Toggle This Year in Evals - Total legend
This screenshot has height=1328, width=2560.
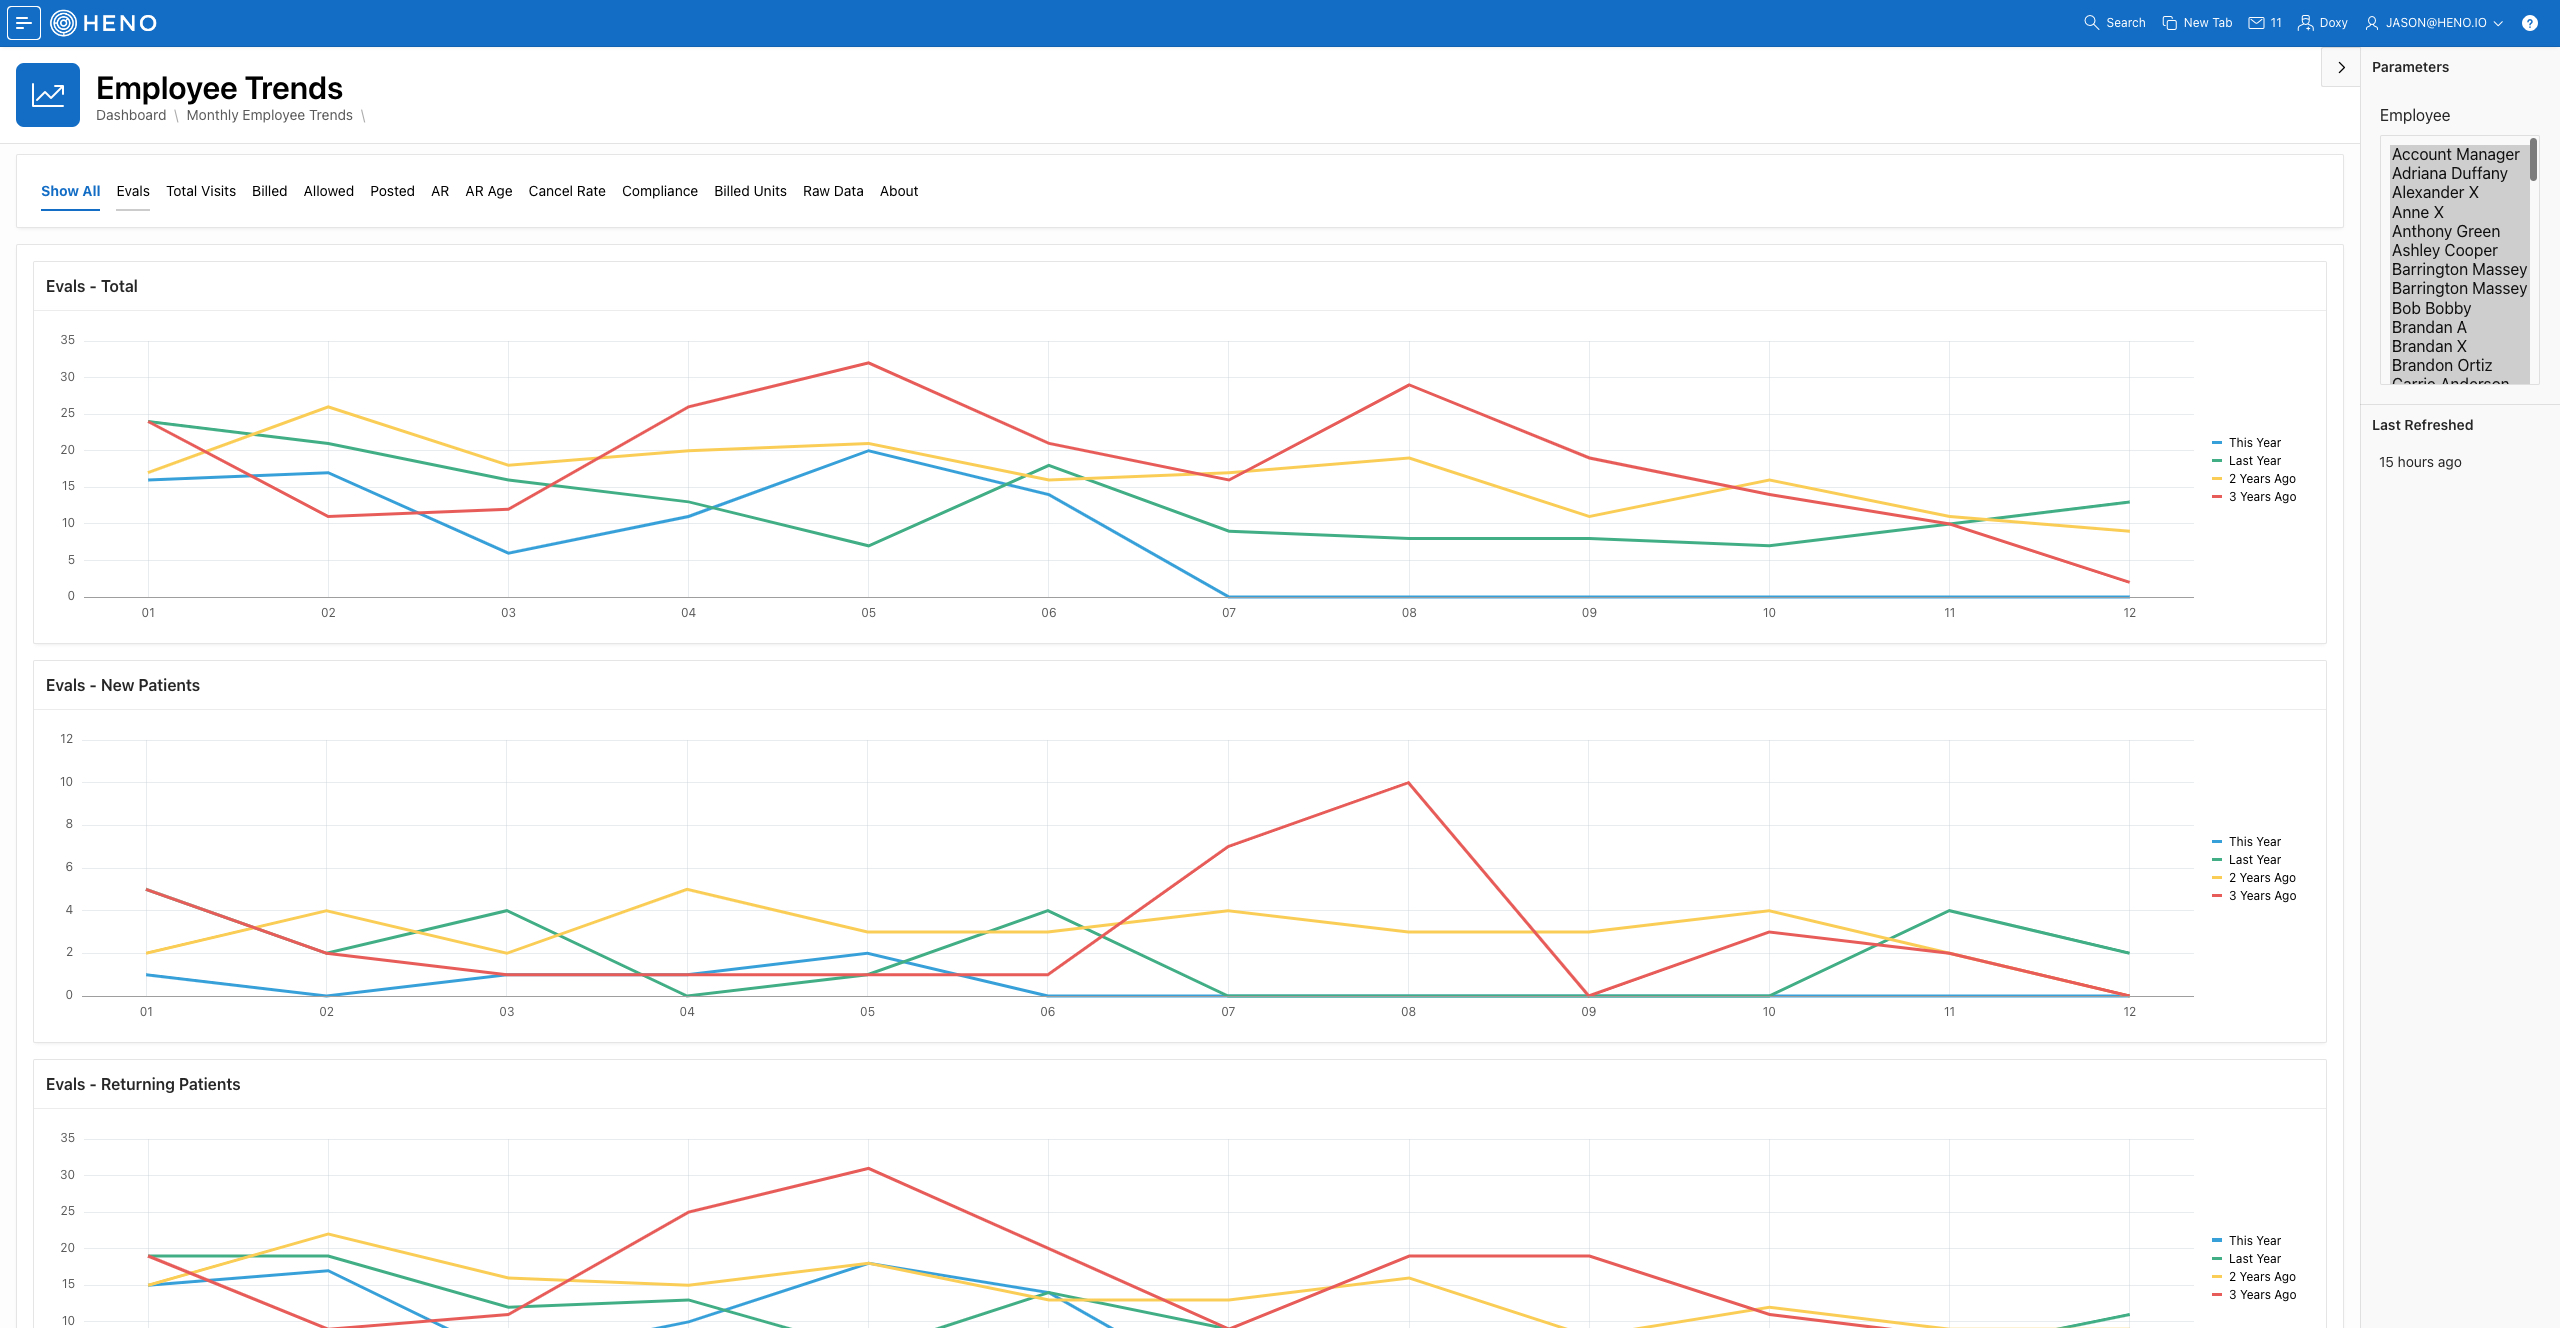pyautogui.click(x=2247, y=443)
